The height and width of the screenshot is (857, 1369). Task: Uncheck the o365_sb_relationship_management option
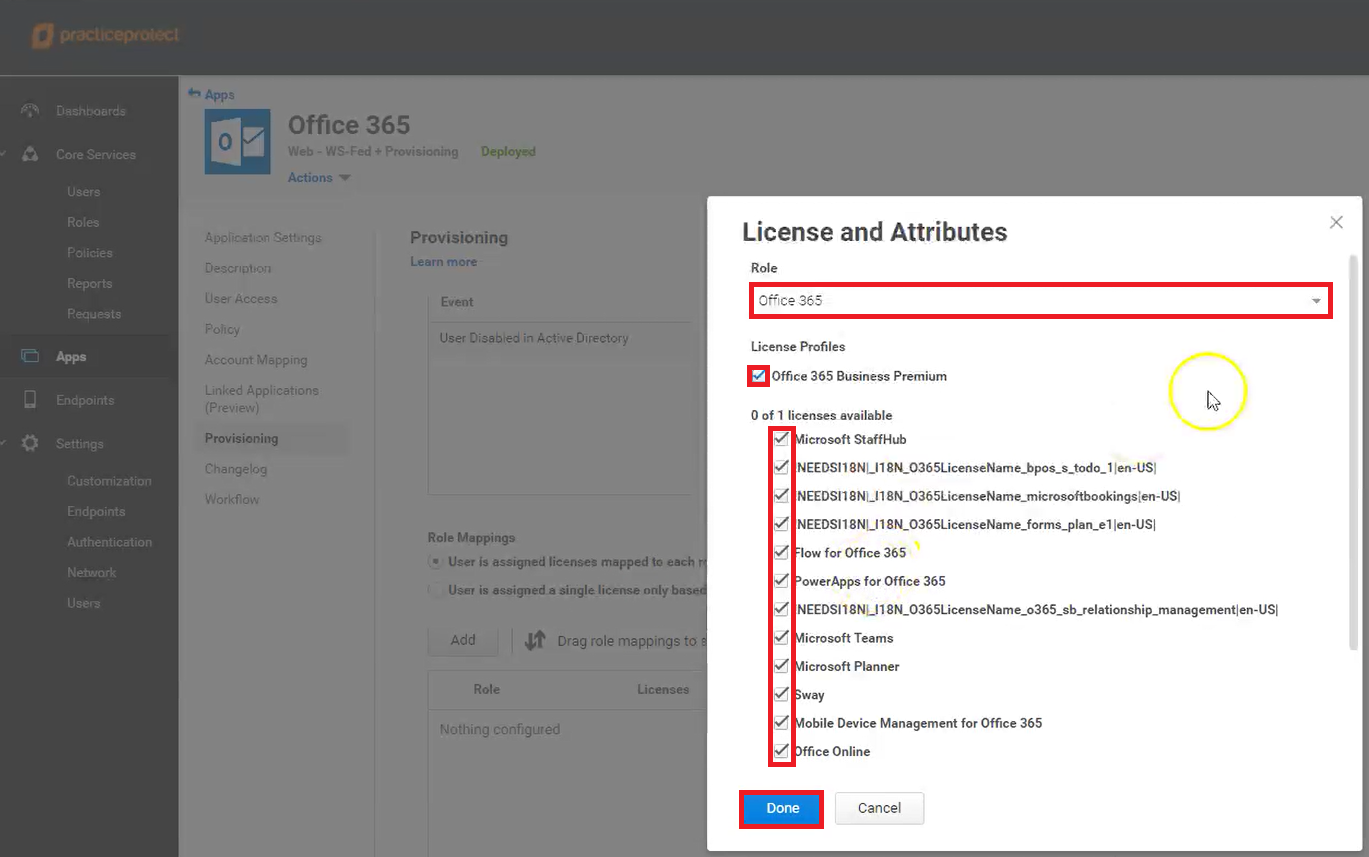coord(781,609)
